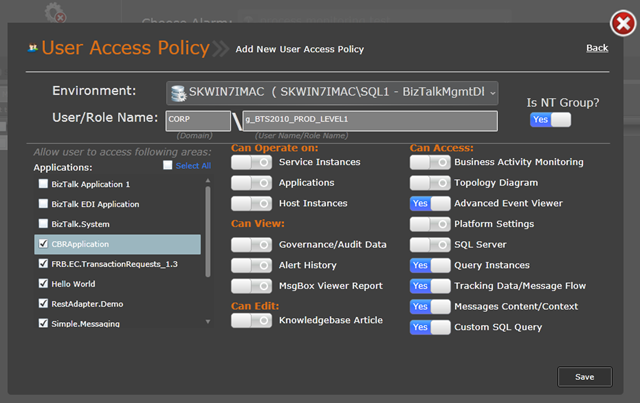640x403 pixels.
Task: Uncheck FRB.EC.TransactionRequests_1.3 checkbox
Action: [43, 263]
